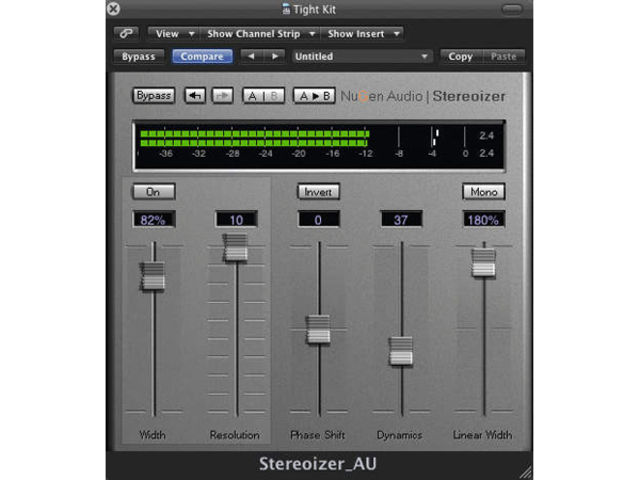
Task: Click the NuGen Audio Stereoizer logo text
Action: tap(423, 96)
